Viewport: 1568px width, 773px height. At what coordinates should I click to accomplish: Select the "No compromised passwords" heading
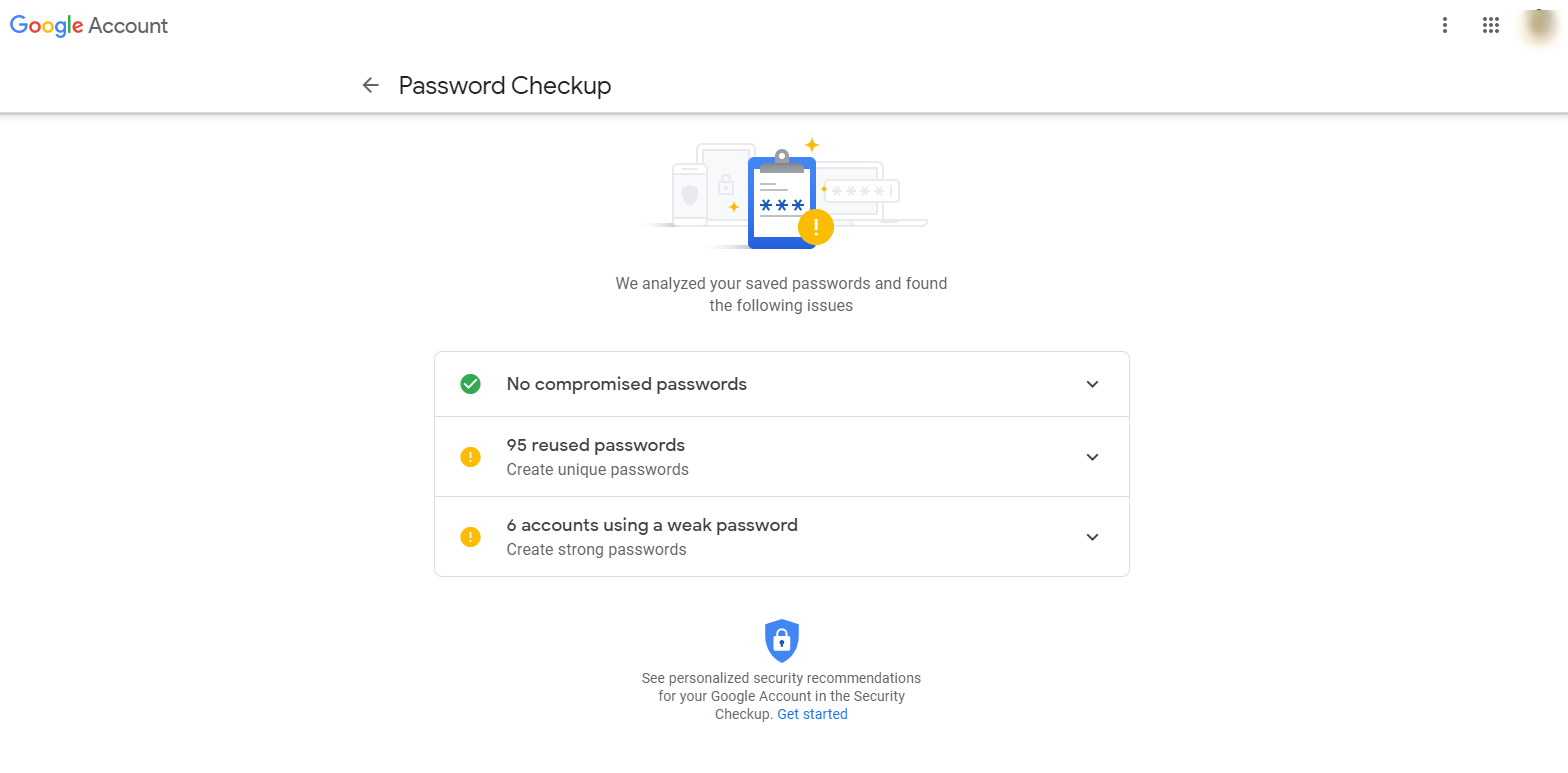point(626,384)
